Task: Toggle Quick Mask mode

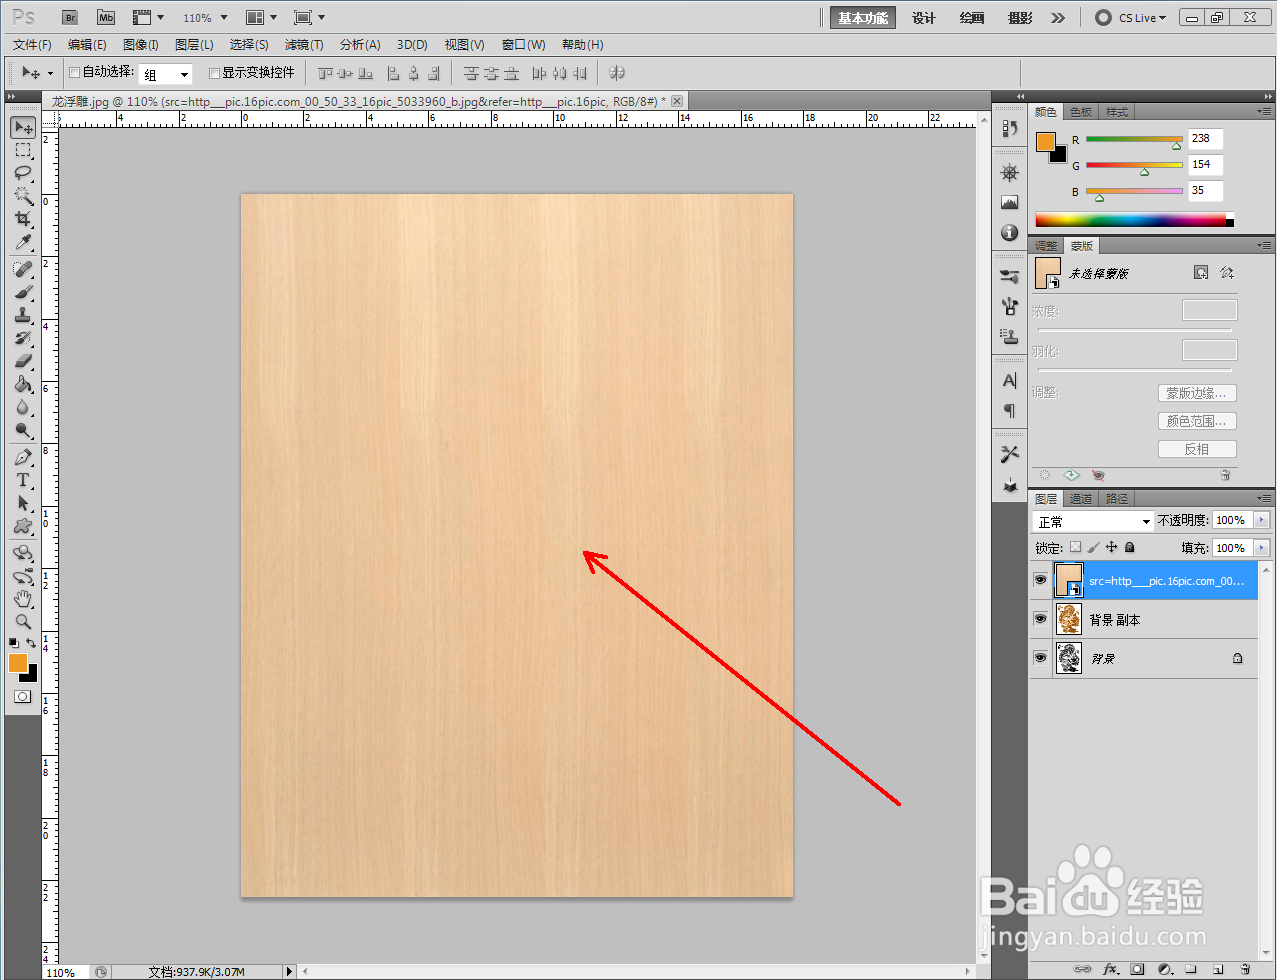Action: click(23, 696)
